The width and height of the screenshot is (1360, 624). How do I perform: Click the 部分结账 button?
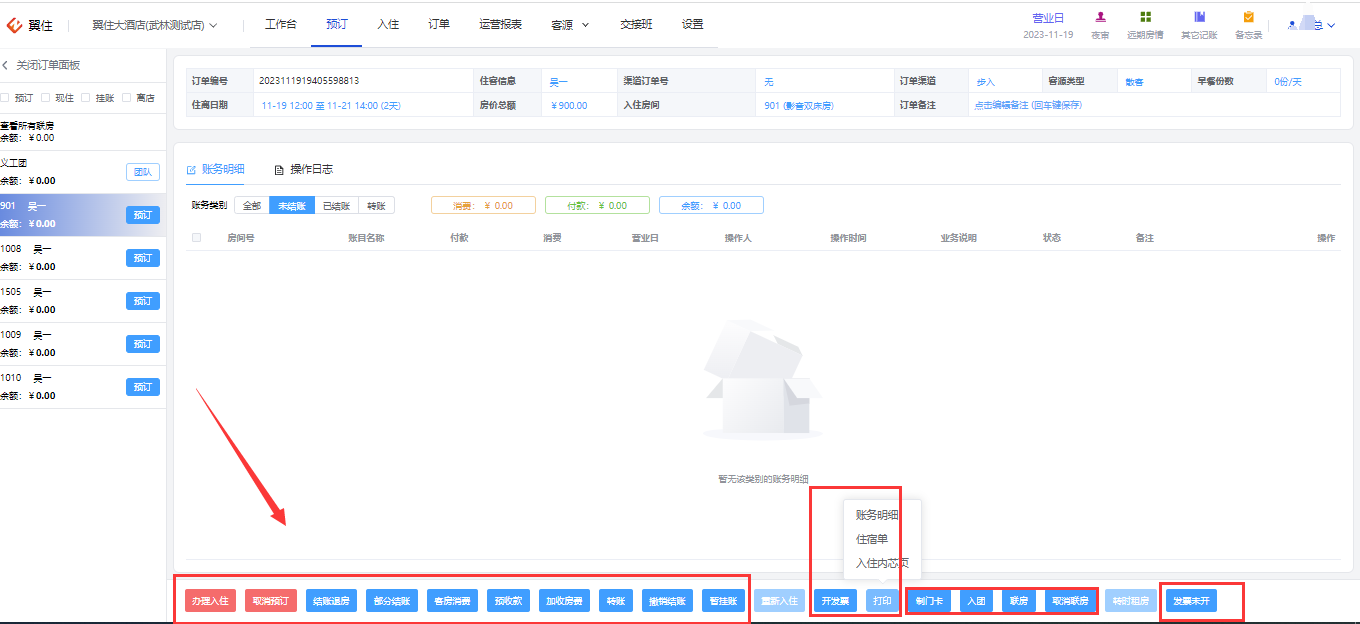pyautogui.click(x=391, y=601)
